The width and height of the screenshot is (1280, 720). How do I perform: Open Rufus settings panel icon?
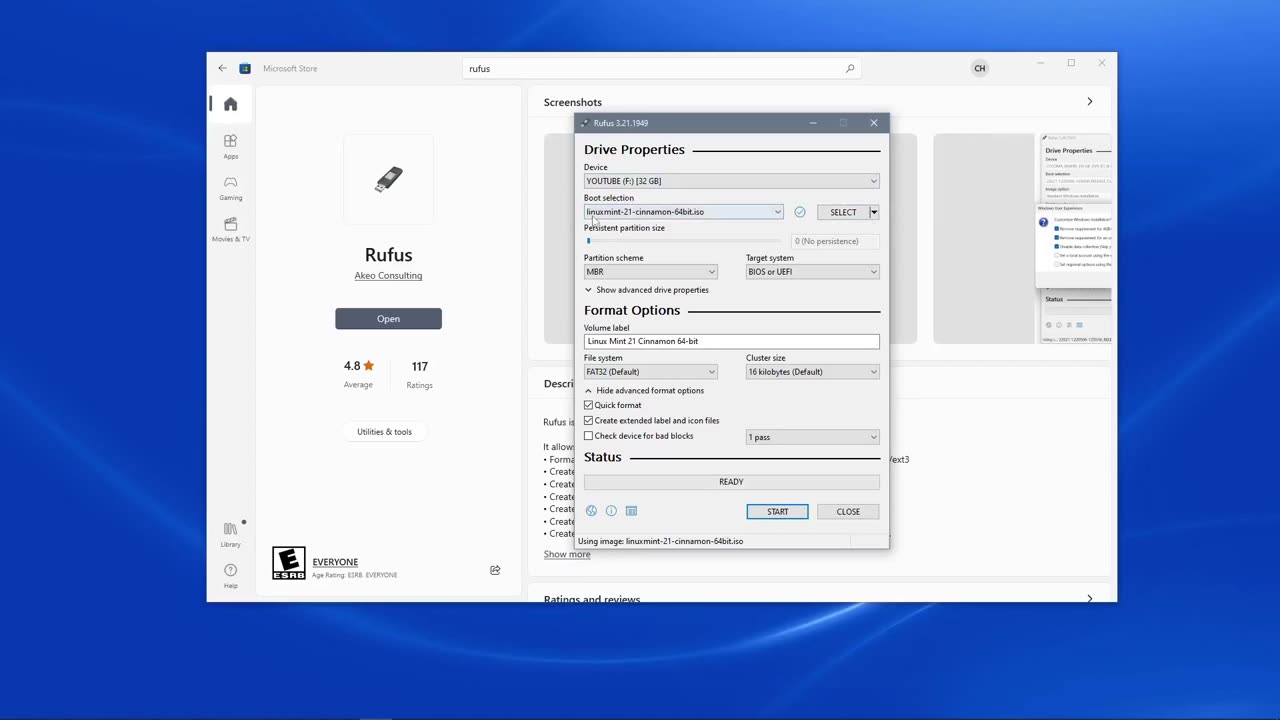pos(631,511)
